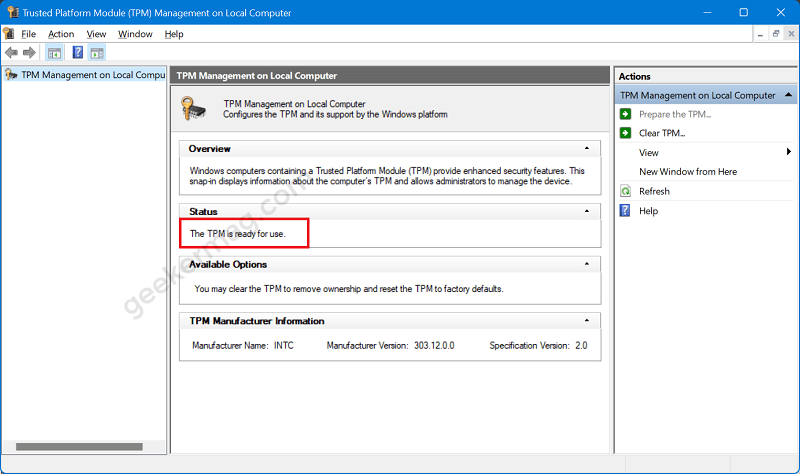The height and width of the screenshot is (474, 800).
Task: Click the key icon in the console tree
Action: (x=11, y=75)
